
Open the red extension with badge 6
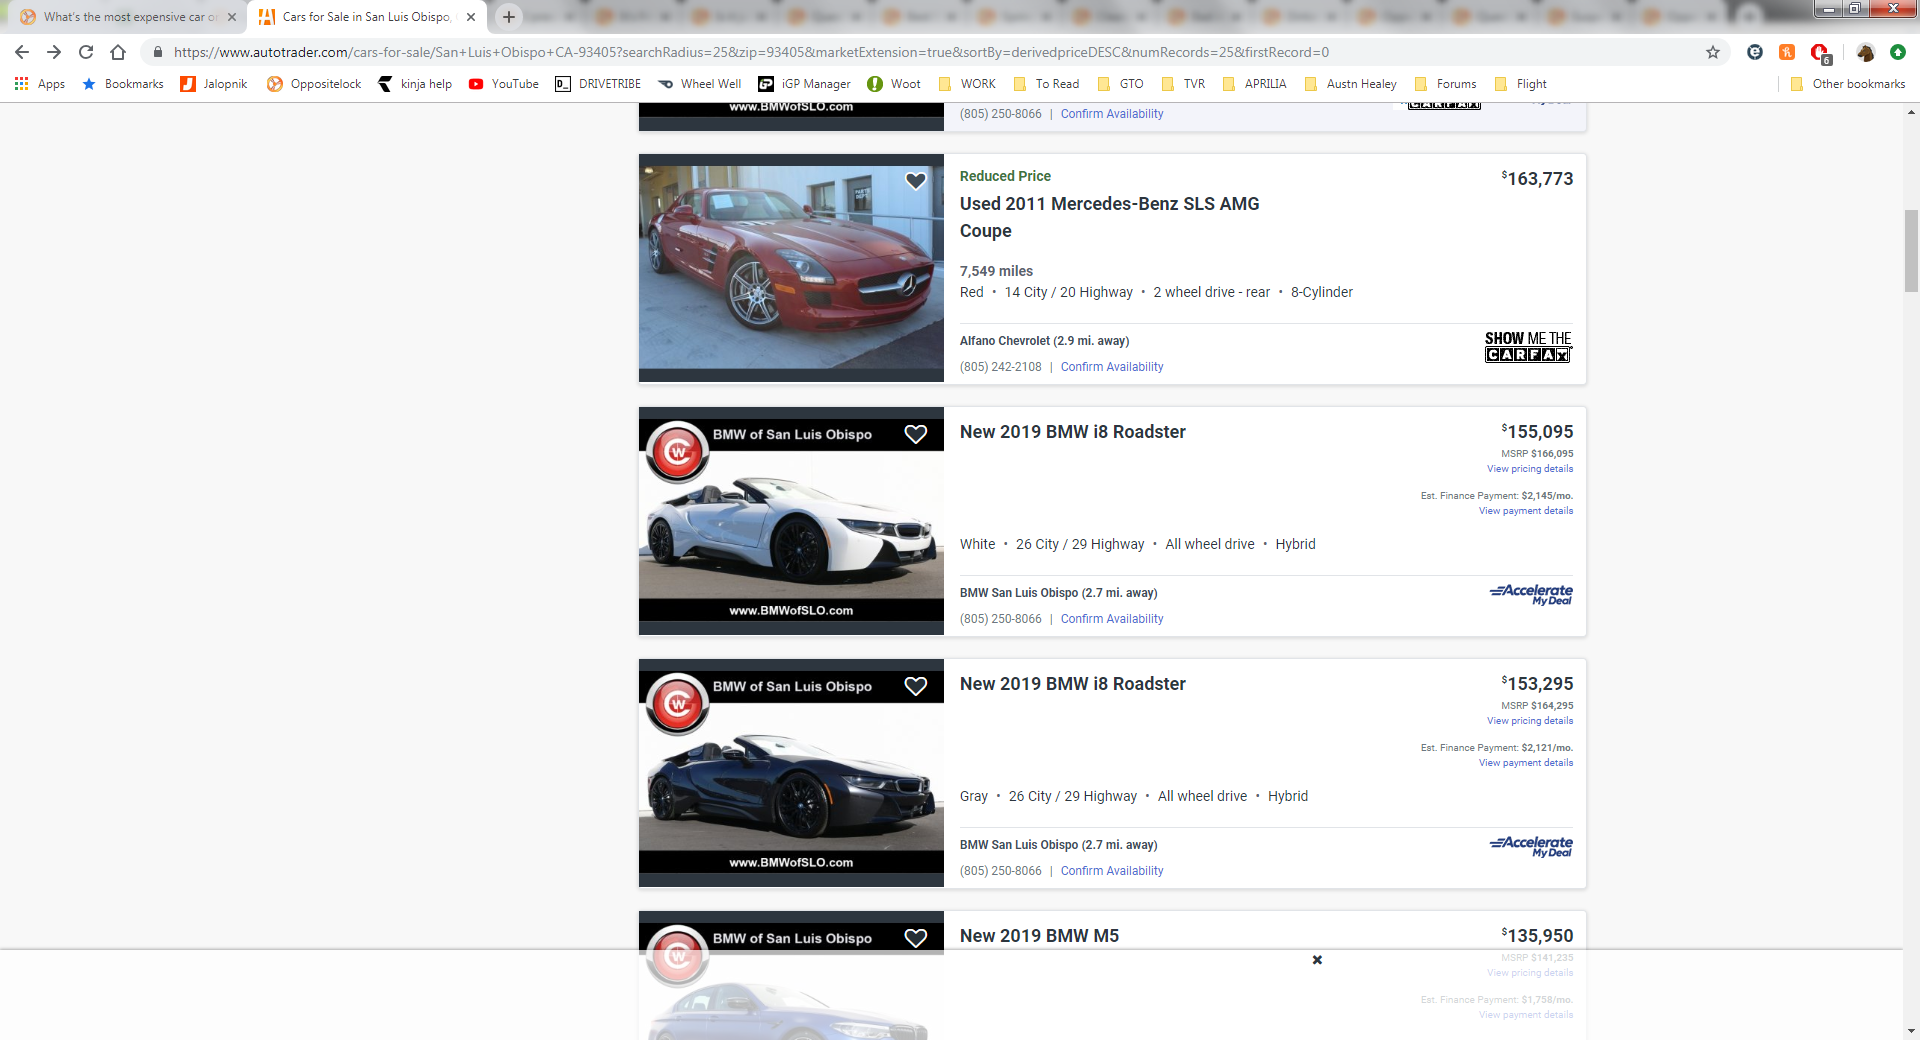point(1820,53)
